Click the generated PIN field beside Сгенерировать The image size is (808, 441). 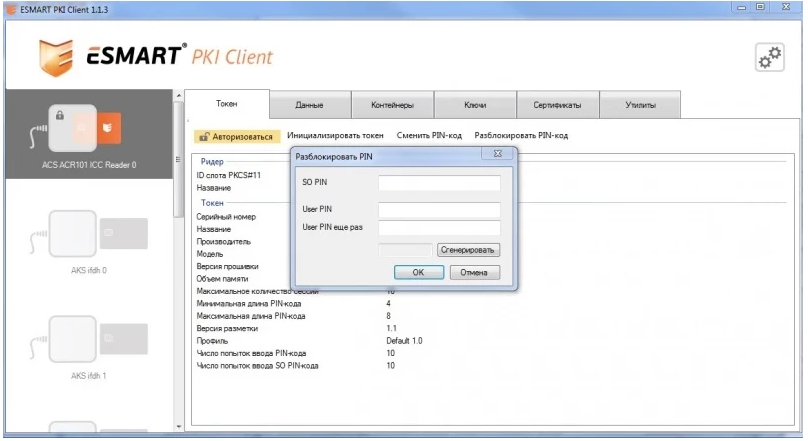tap(405, 250)
